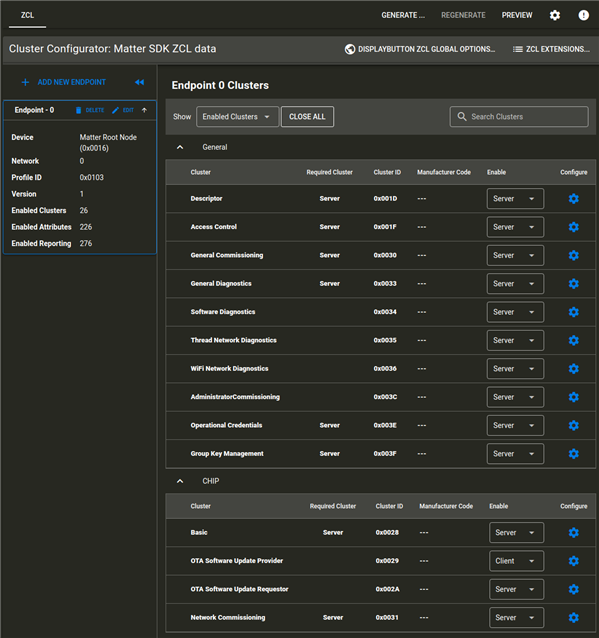Configure the Descriptor cluster gear icon
This screenshot has height=638, width=599.
[574, 199]
